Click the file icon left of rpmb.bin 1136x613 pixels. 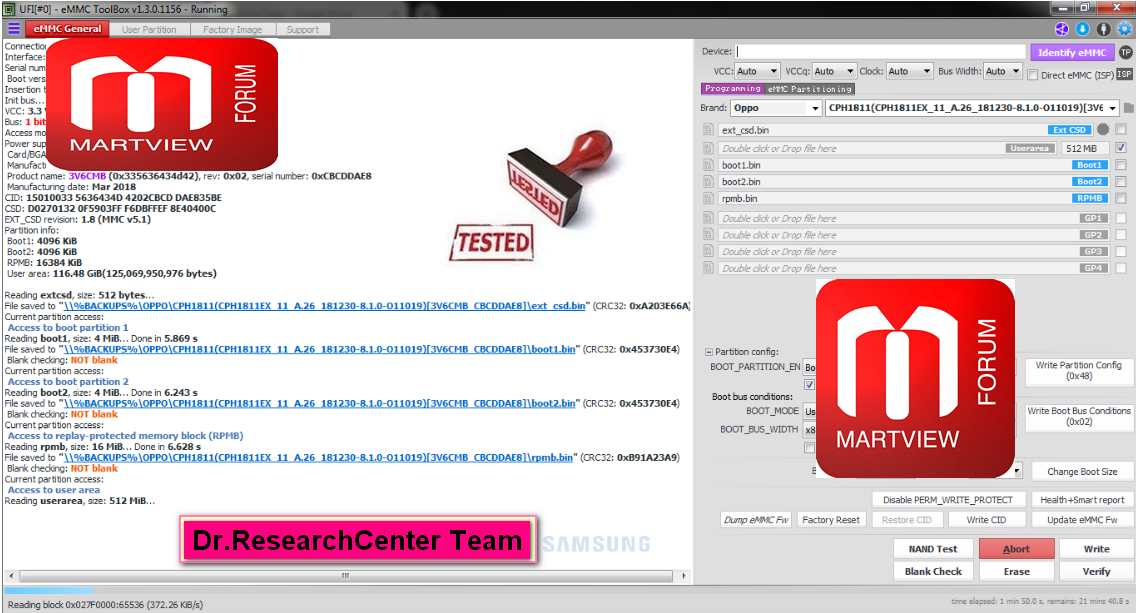709,199
